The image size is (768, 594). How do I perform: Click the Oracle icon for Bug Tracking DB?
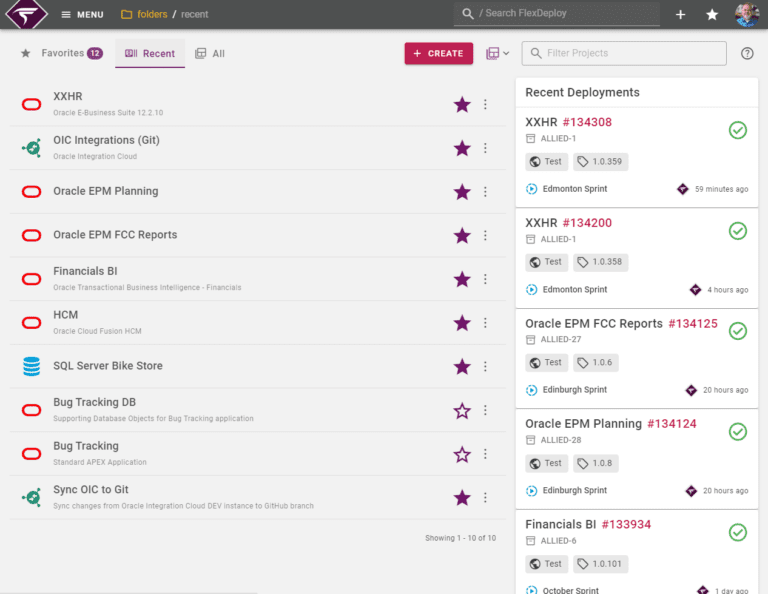coord(31,410)
